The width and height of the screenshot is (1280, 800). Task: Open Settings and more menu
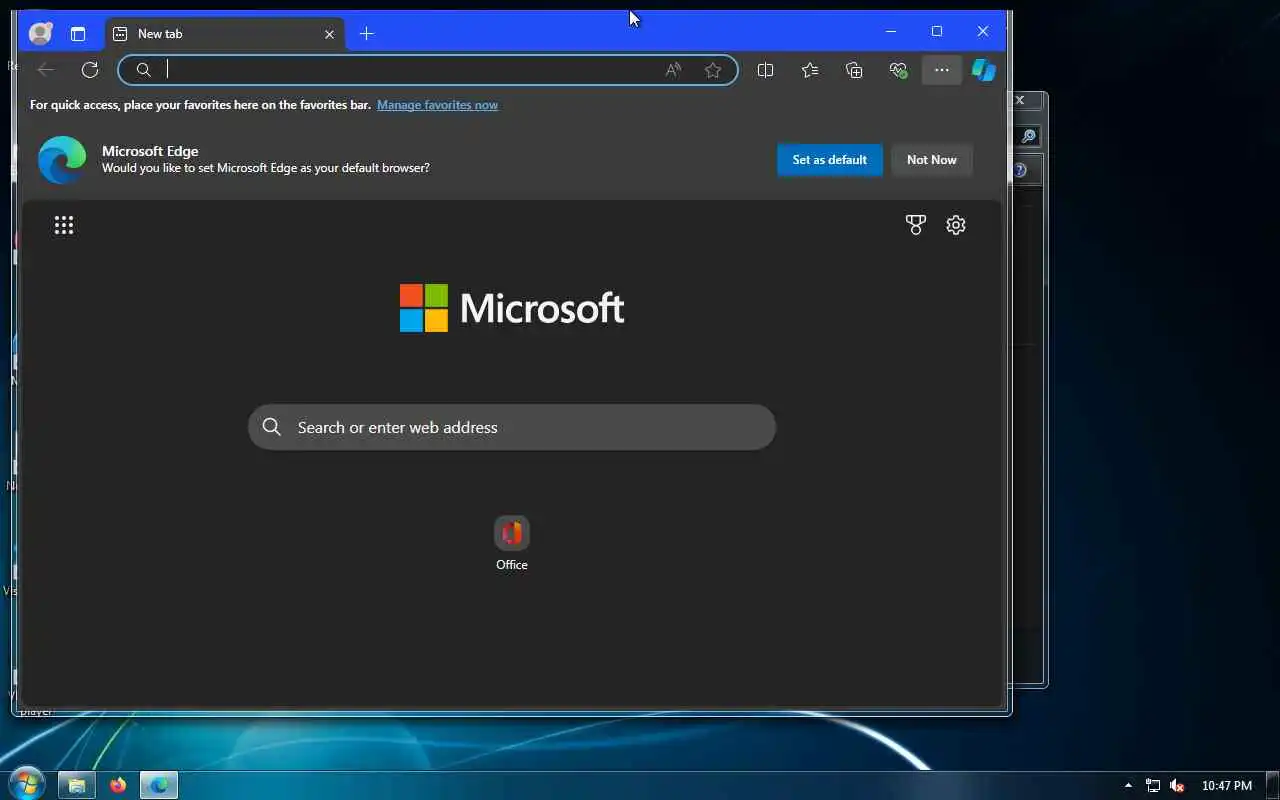942,70
